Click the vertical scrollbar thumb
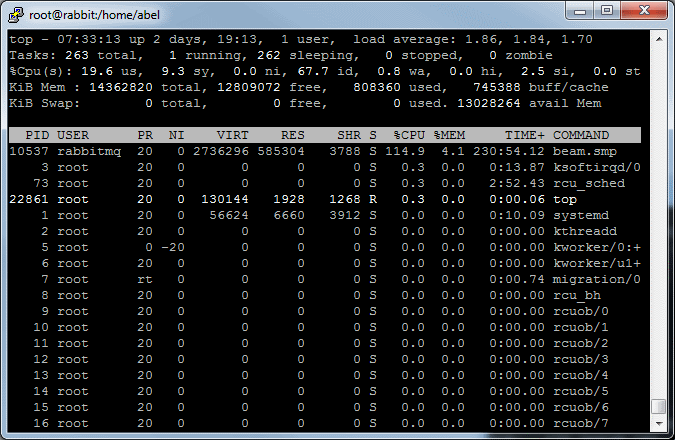The height and width of the screenshot is (440, 675). (x=659, y=406)
